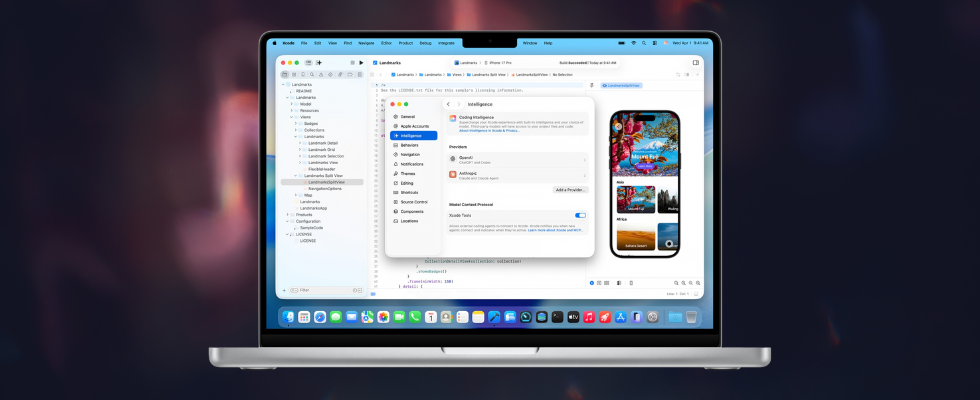Open the Themes settings pane
Viewport: 980px width, 400px height.
[408, 173]
